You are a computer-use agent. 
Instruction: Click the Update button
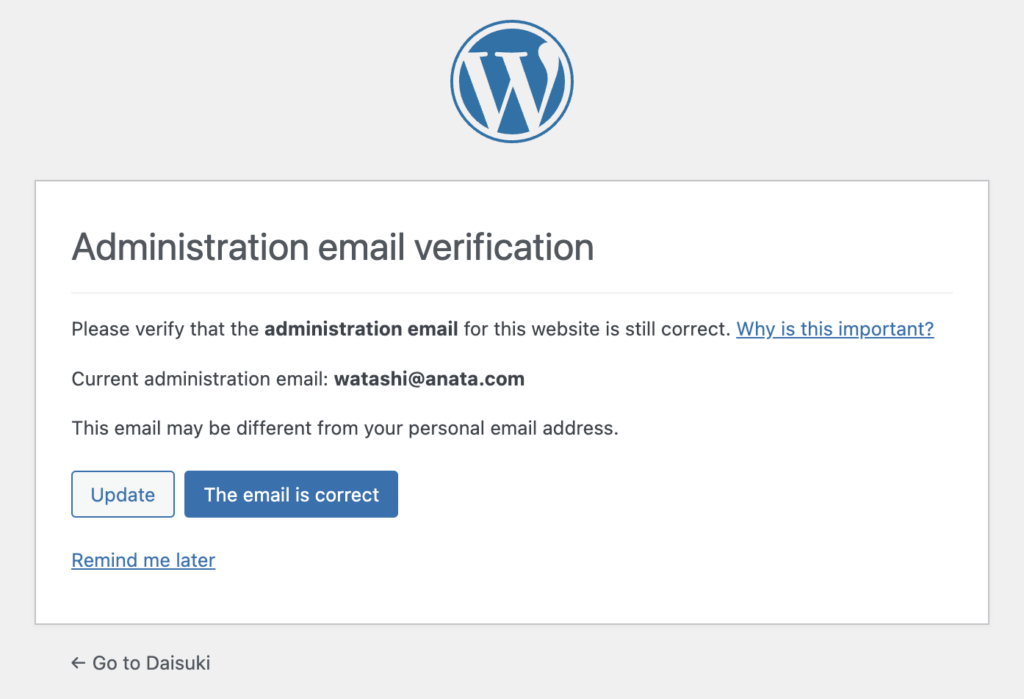(123, 495)
